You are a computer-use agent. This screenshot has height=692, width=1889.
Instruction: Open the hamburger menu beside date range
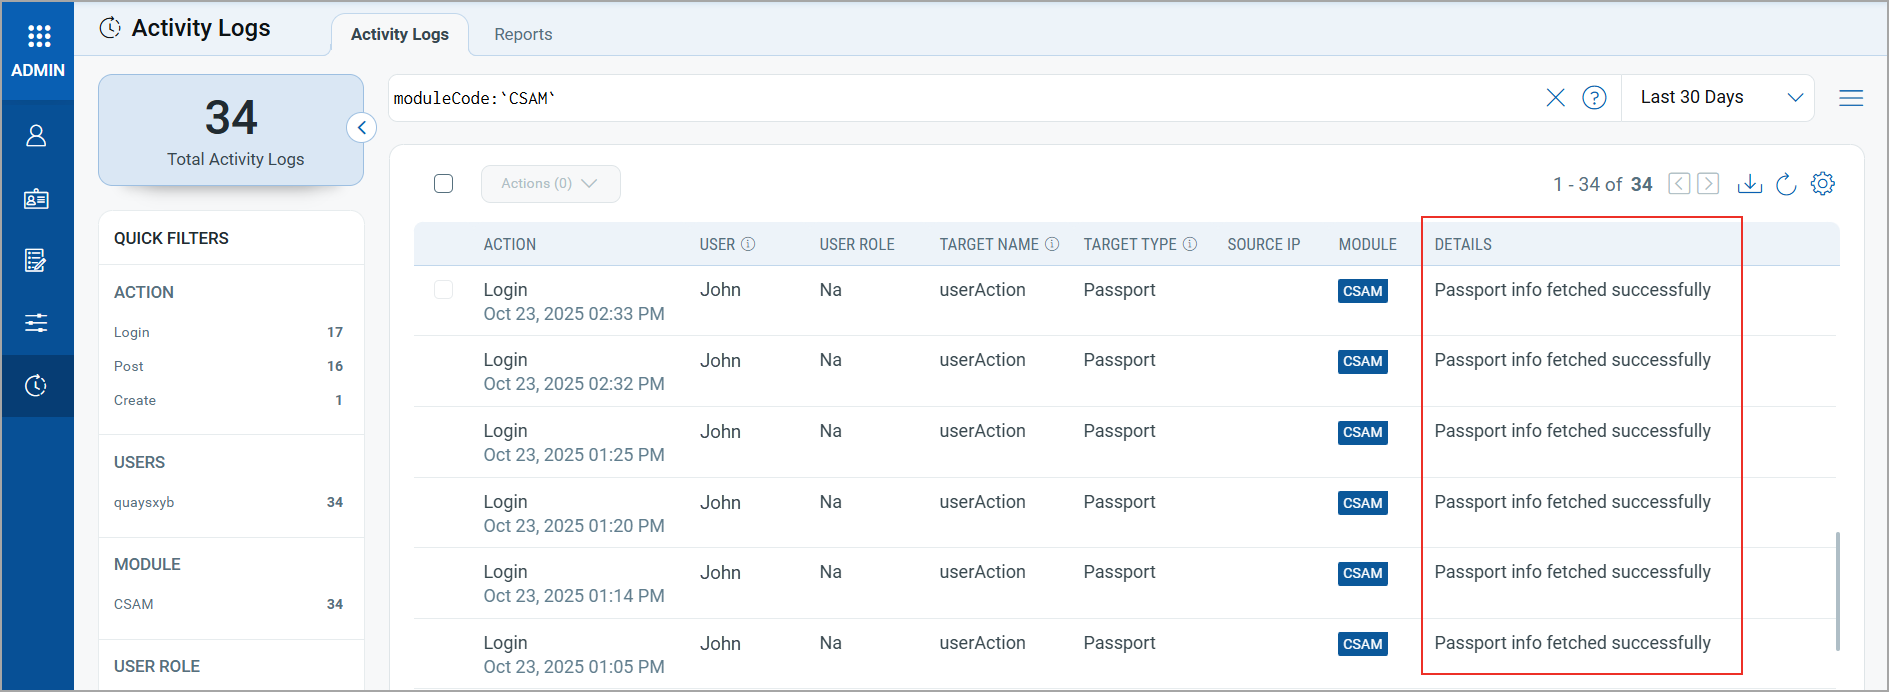[x=1850, y=98]
